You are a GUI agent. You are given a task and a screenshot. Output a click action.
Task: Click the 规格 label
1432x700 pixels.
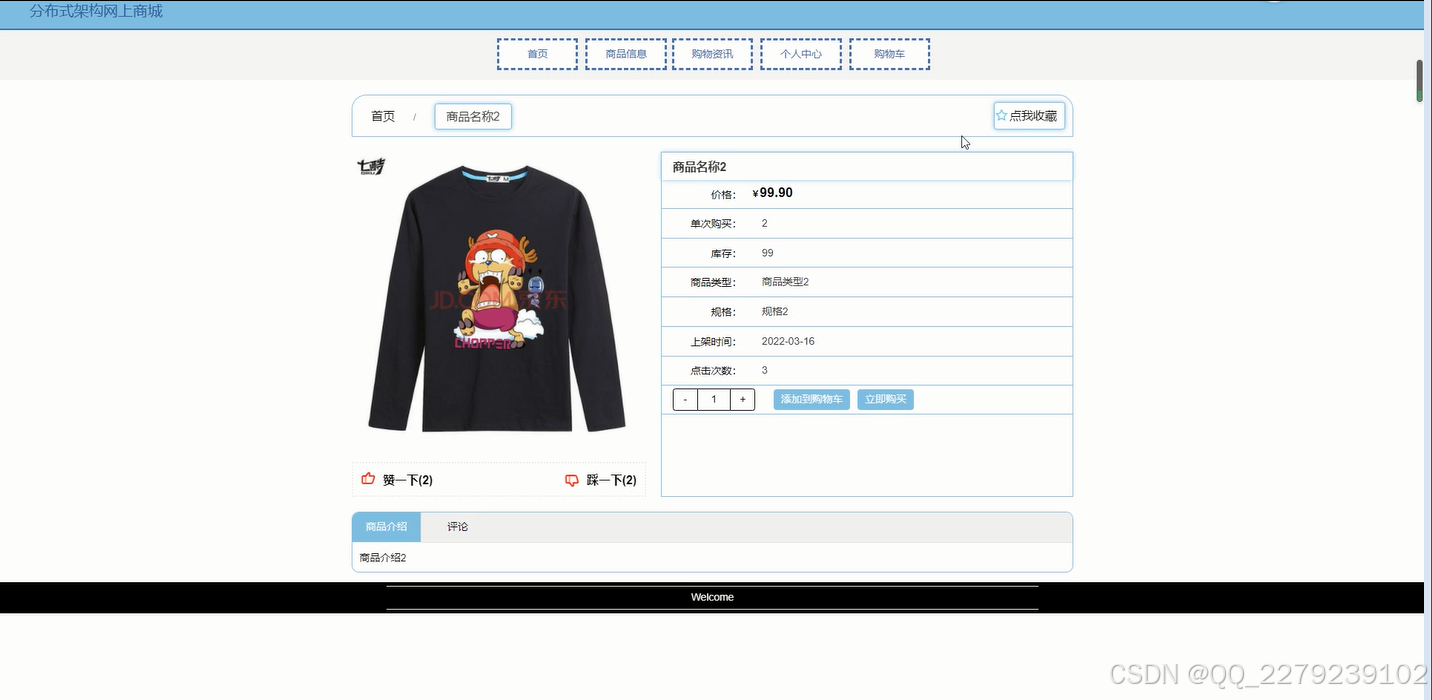tap(723, 313)
